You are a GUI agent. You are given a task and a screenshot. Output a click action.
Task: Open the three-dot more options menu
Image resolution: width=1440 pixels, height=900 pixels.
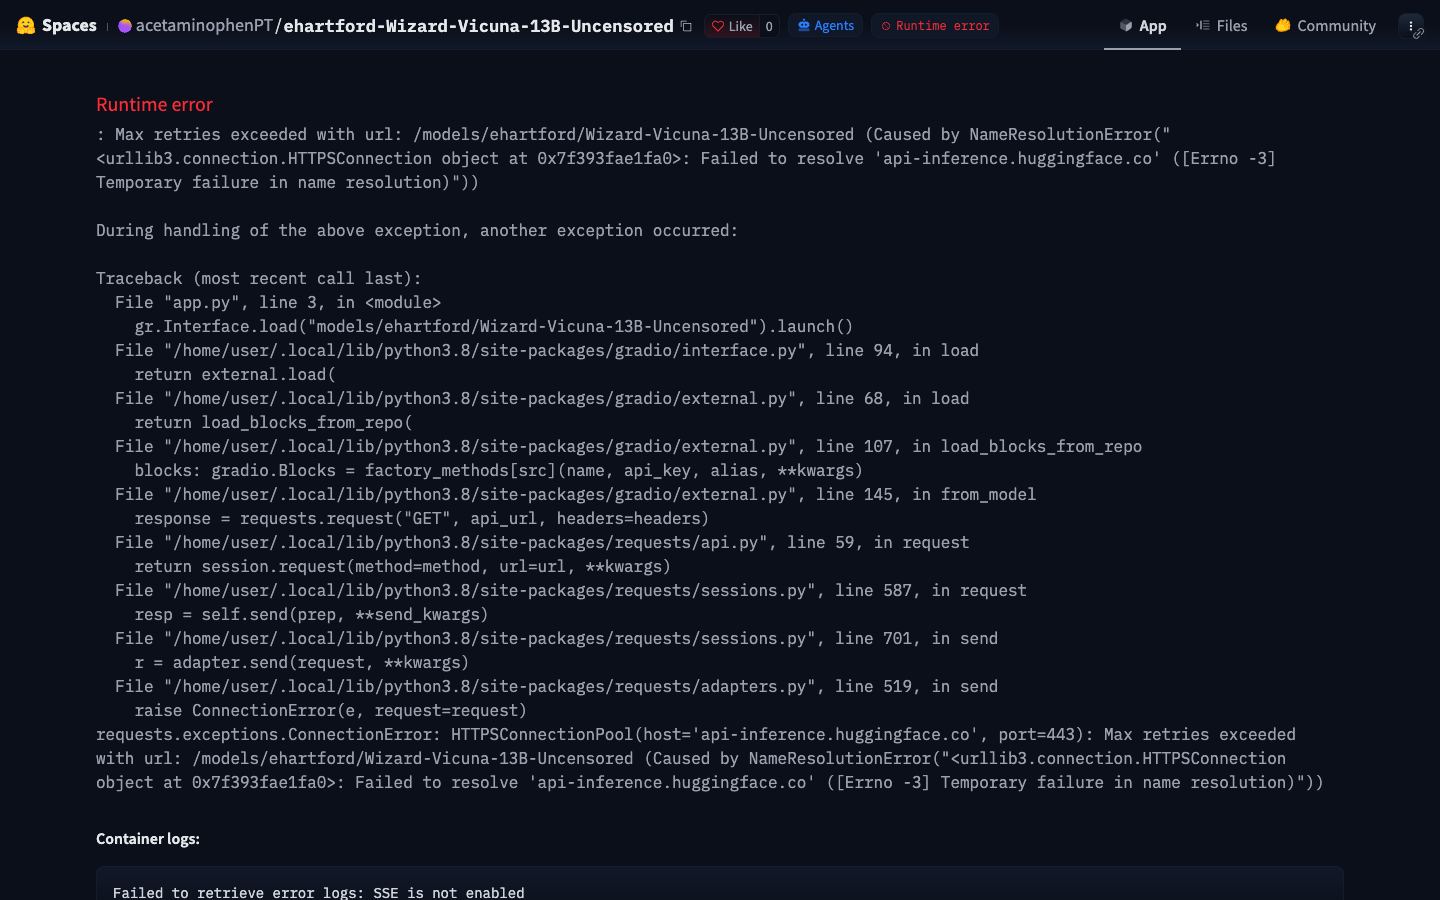point(1411,26)
